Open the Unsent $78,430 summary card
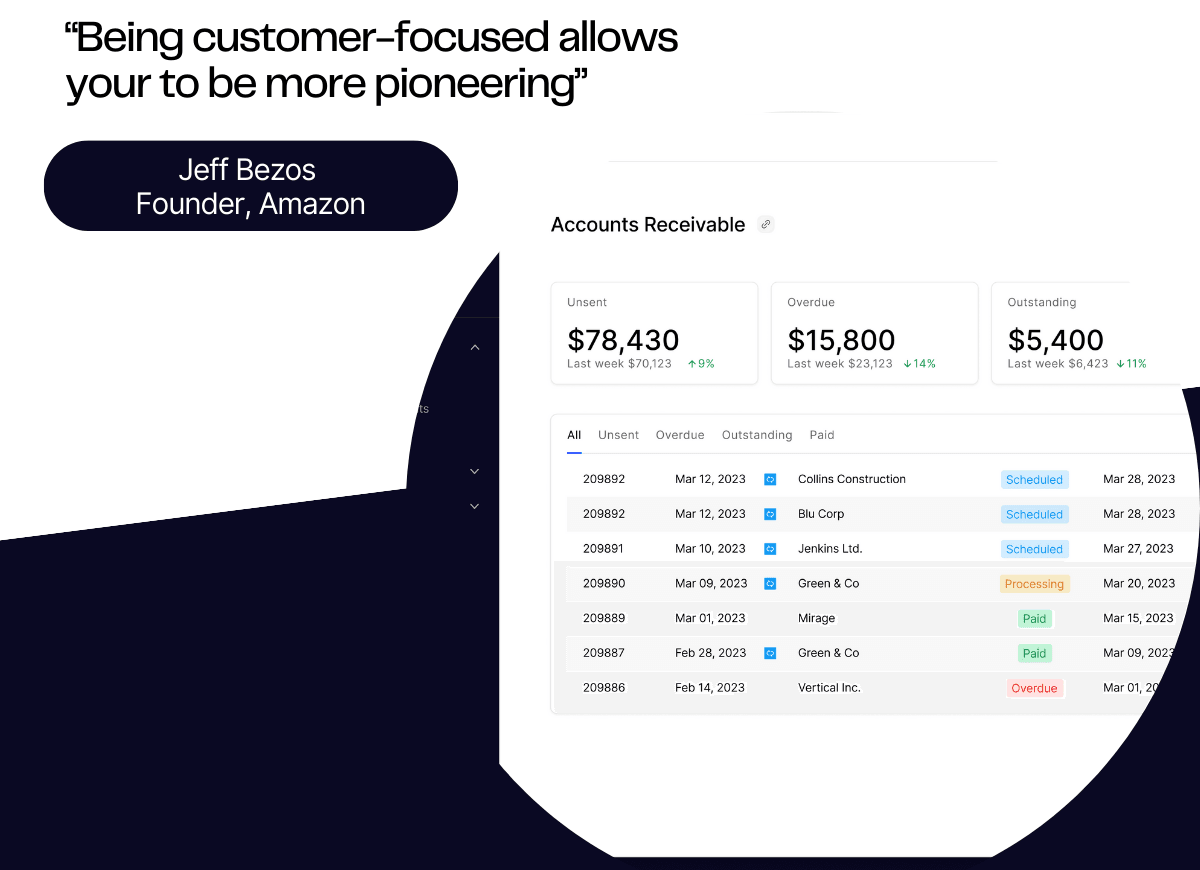The width and height of the screenshot is (1200, 870). 654,334
